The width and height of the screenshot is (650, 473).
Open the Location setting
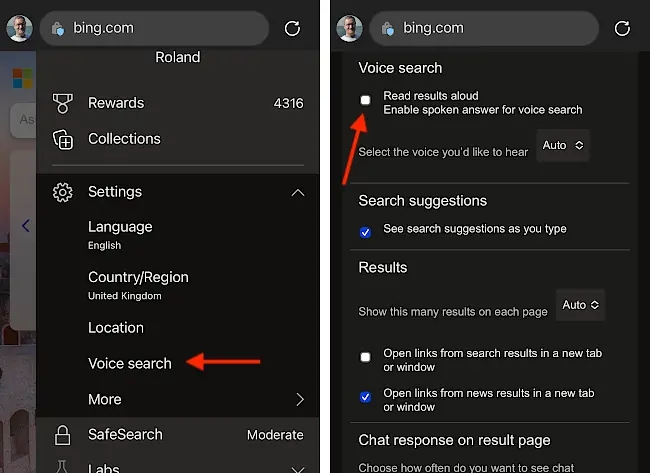[116, 328]
